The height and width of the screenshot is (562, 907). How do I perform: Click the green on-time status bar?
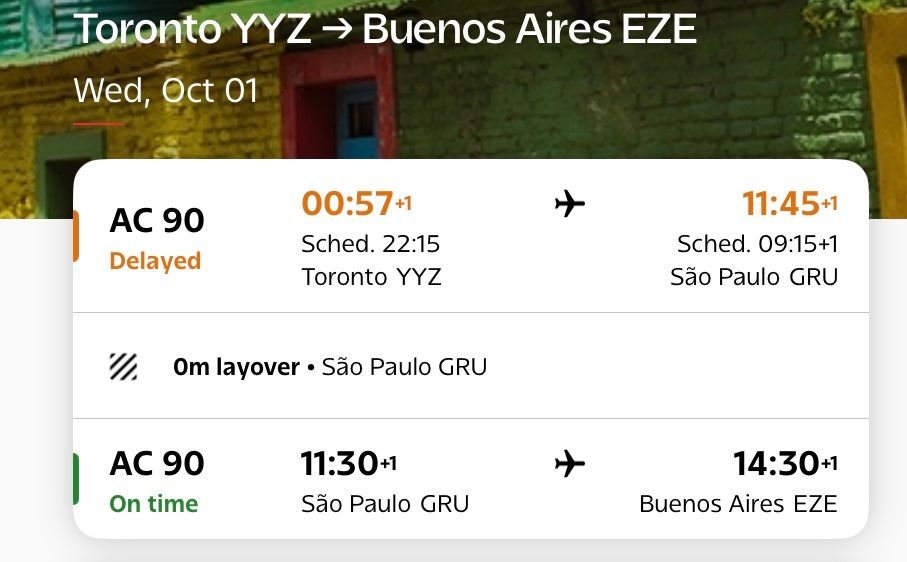76,479
